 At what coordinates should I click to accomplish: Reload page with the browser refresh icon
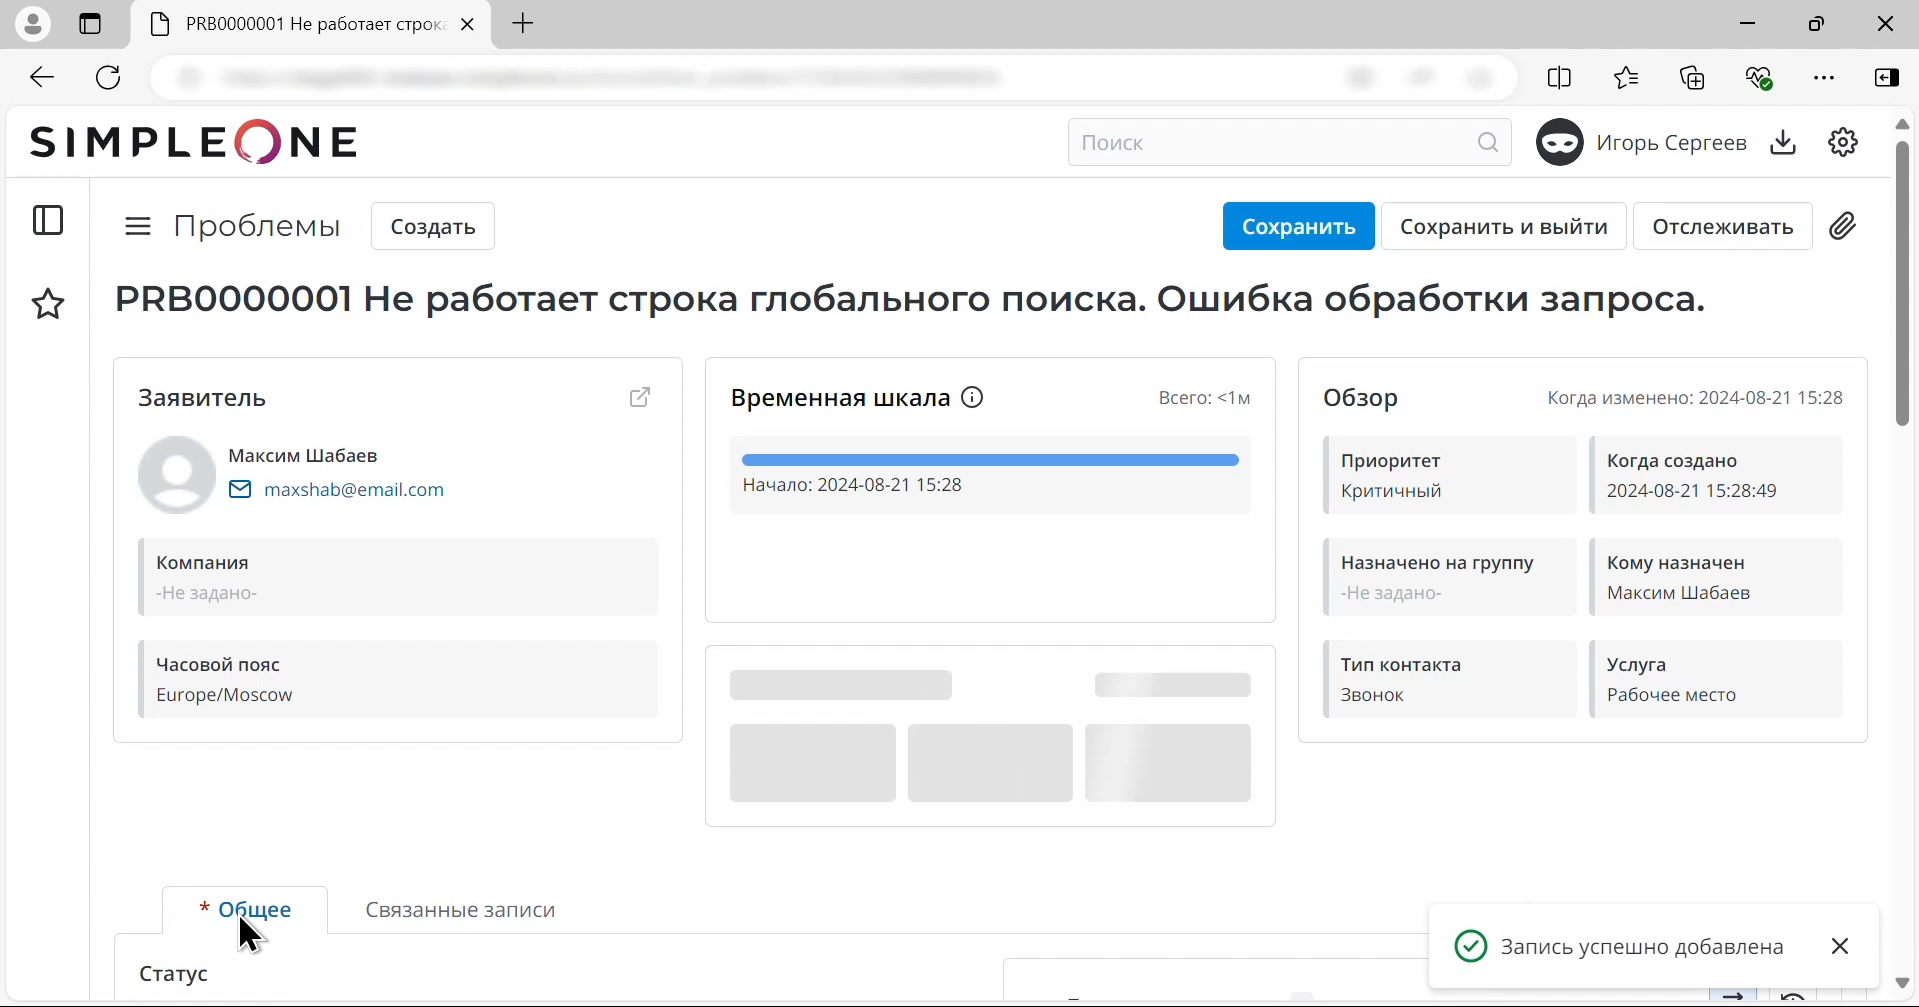pyautogui.click(x=107, y=77)
